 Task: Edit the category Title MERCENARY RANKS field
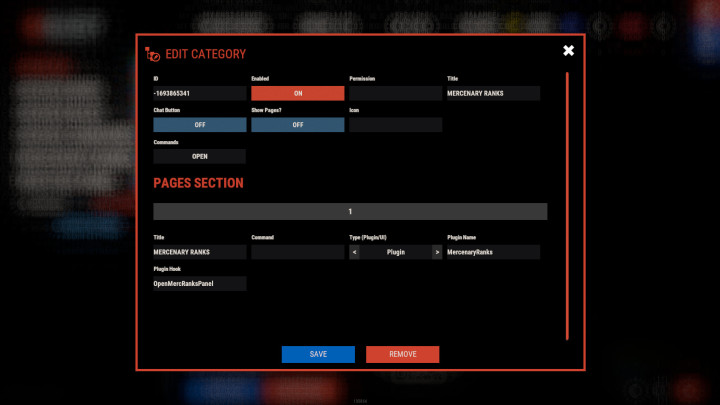pos(493,93)
